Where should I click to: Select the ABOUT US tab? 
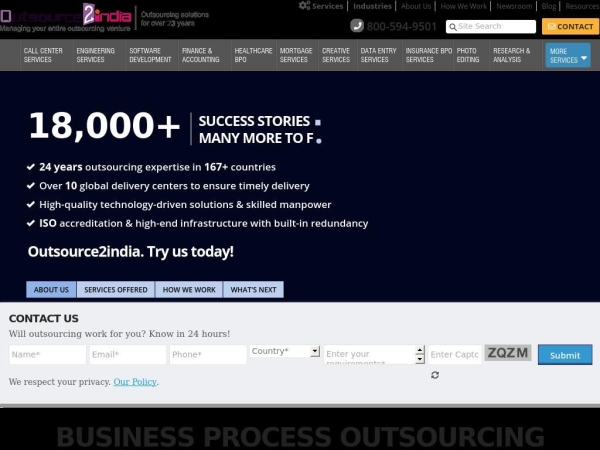pyautogui.click(x=51, y=289)
